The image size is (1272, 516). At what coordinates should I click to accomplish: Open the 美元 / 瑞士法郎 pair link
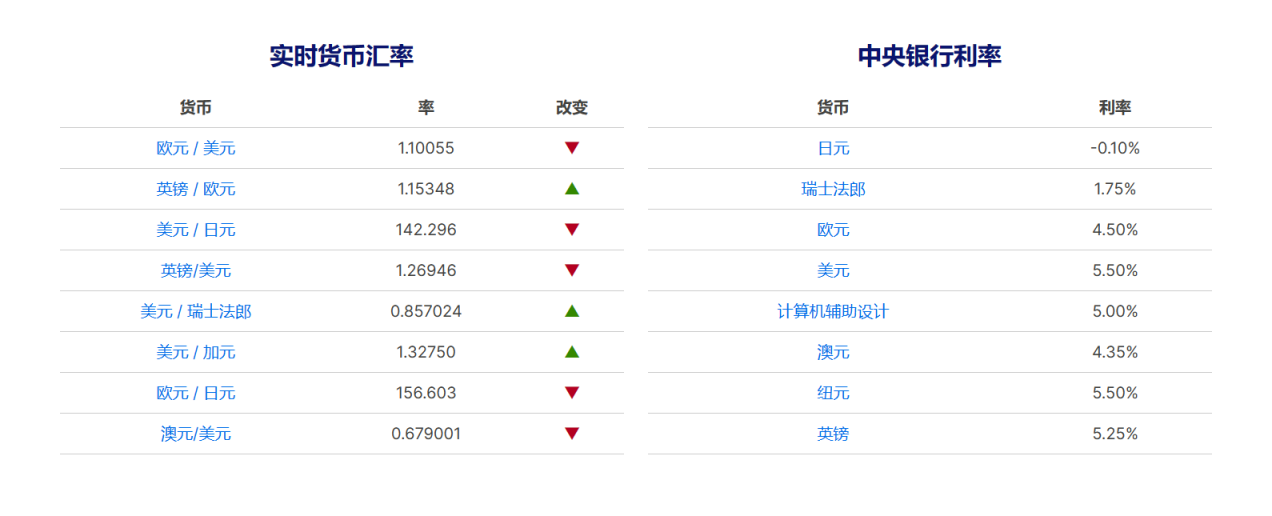pos(196,312)
